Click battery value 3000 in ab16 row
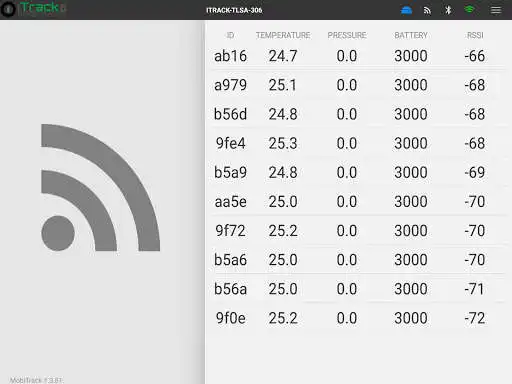Viewport: 512px width, 384px height. 411,56
